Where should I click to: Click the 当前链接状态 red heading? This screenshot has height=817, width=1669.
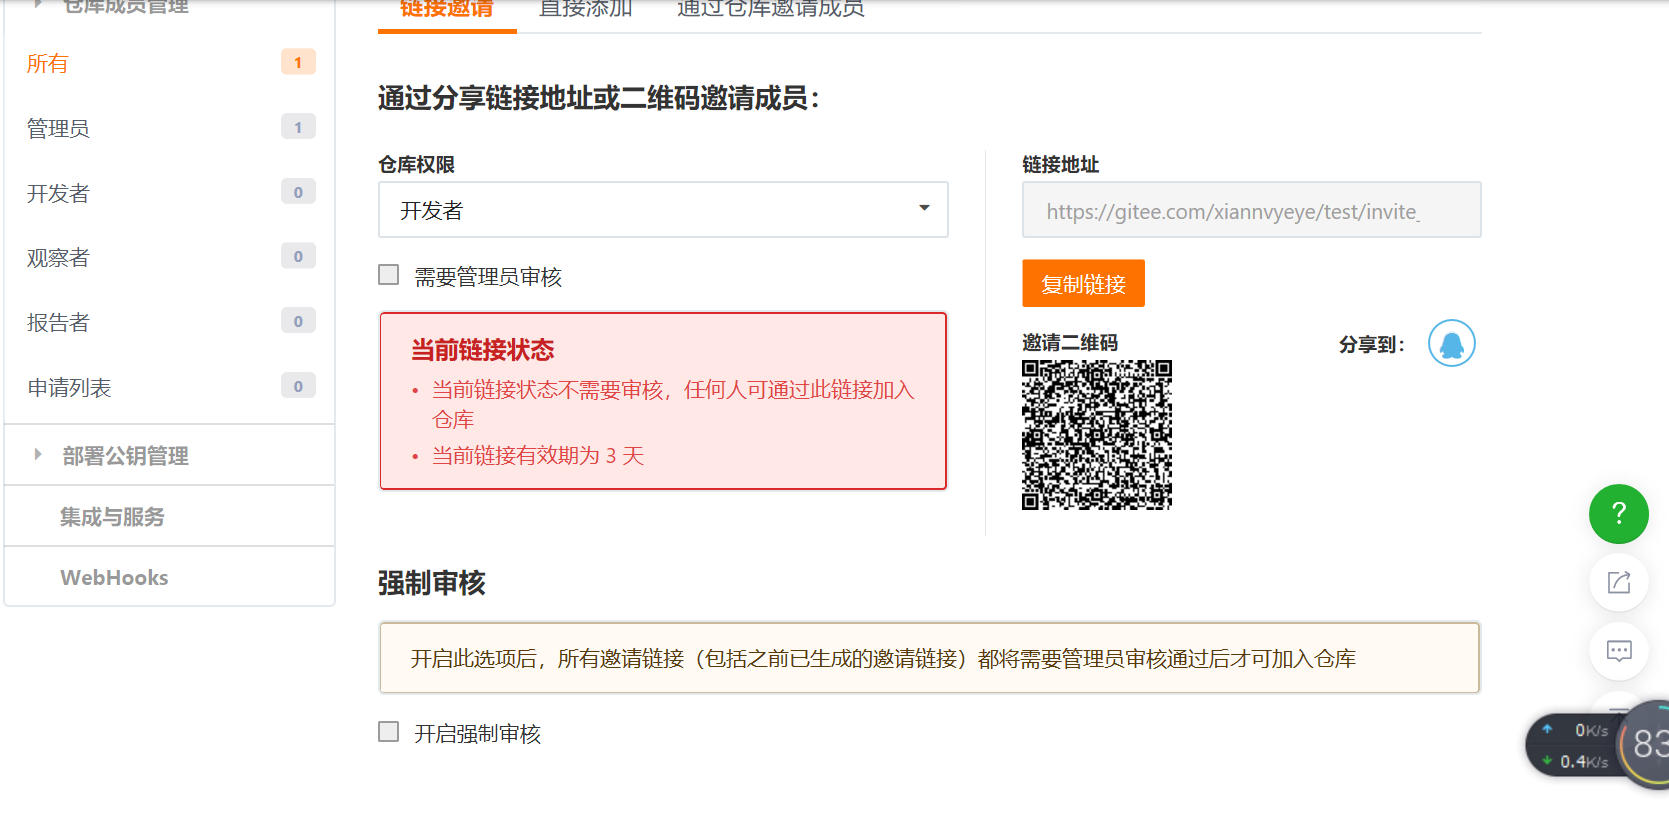(483, 350)
